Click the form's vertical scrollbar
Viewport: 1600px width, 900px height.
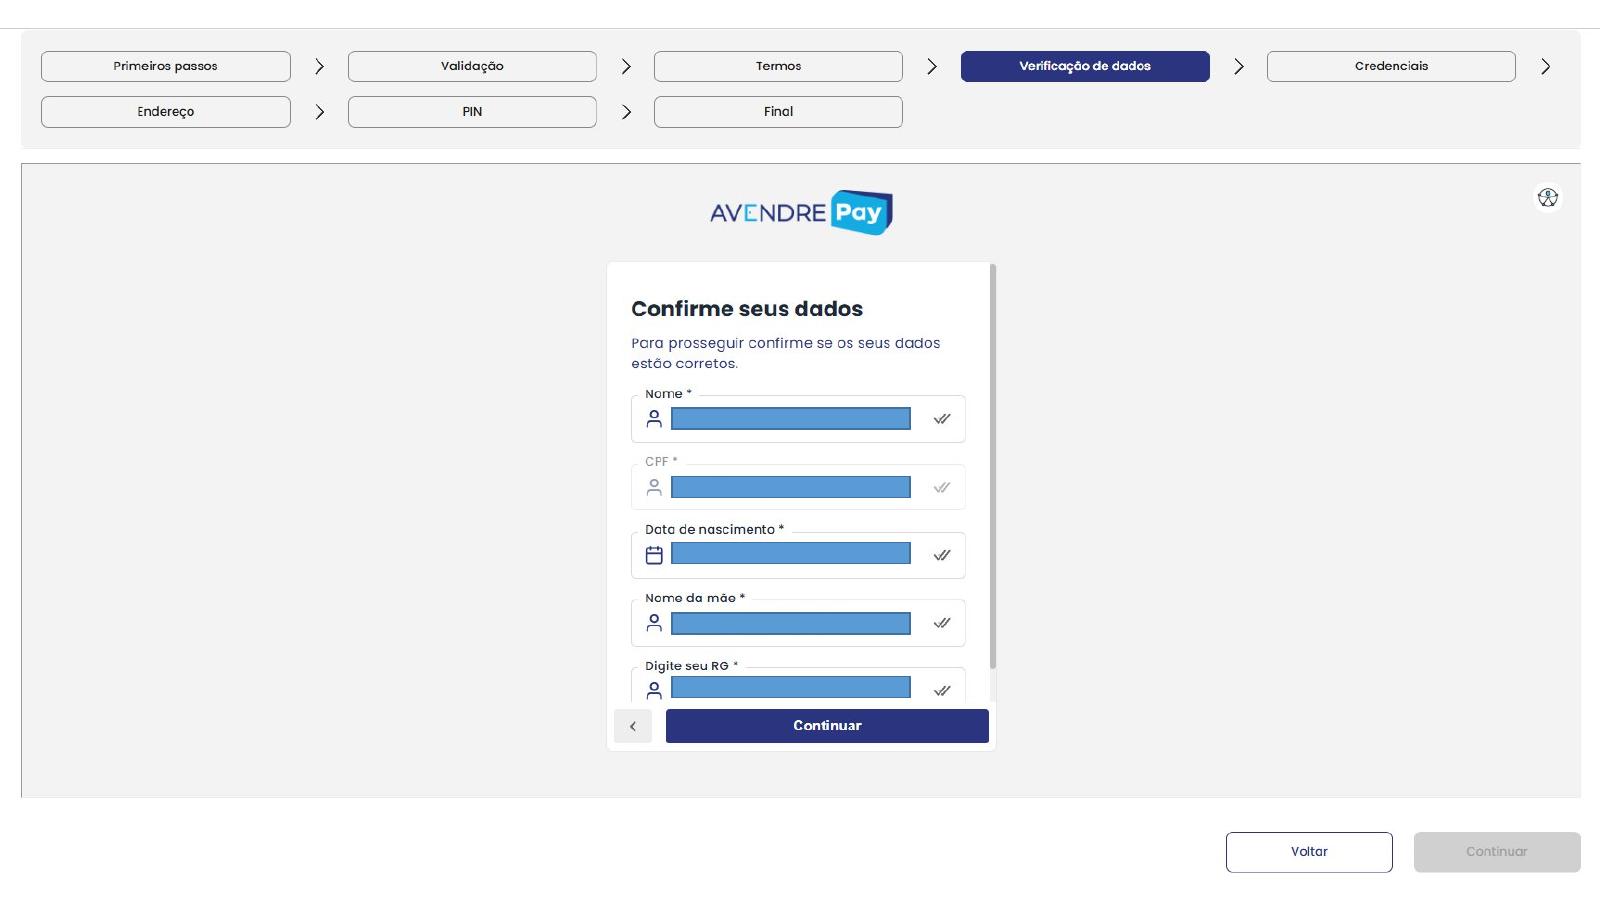pyautogui.click(x=992, y=466)
